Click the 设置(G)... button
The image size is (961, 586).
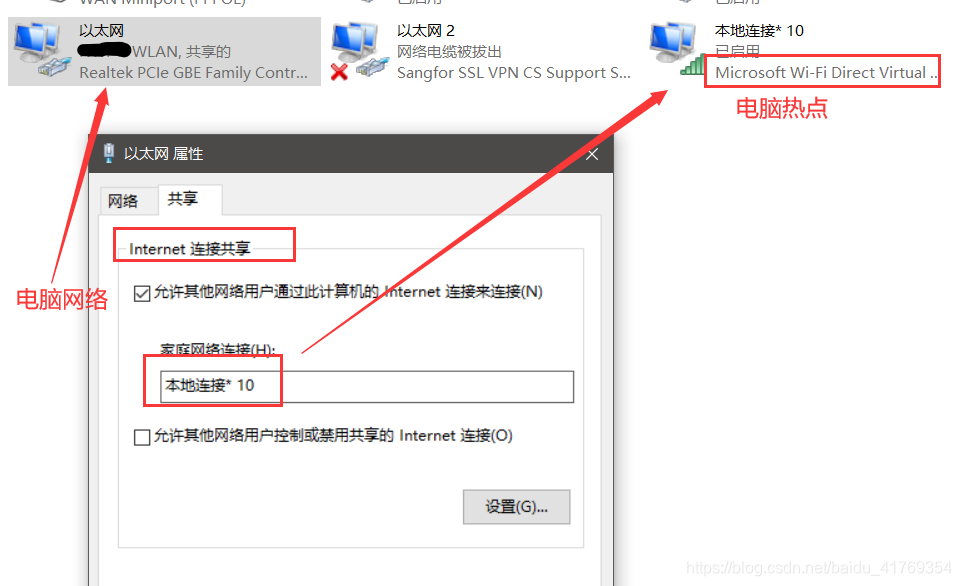click(x=516, y=507)
